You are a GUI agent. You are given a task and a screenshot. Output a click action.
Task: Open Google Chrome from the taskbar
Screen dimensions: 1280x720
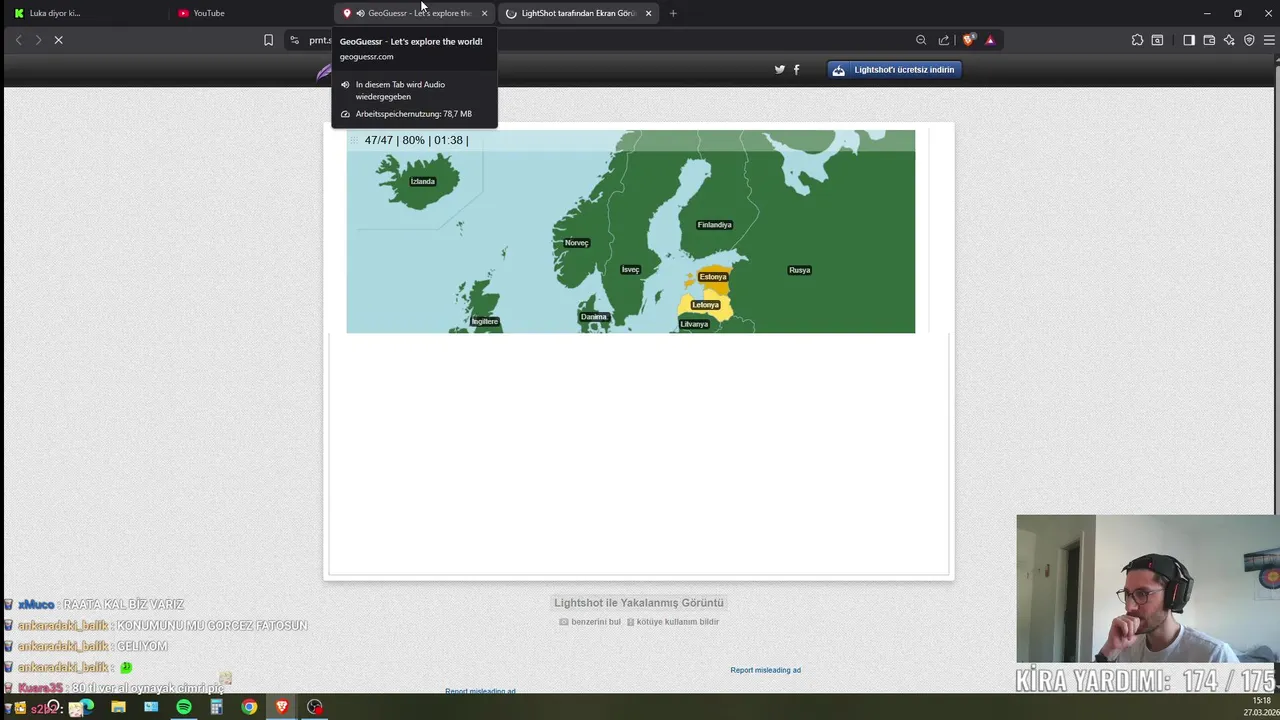pyautogui.click(x=249, y=707)
